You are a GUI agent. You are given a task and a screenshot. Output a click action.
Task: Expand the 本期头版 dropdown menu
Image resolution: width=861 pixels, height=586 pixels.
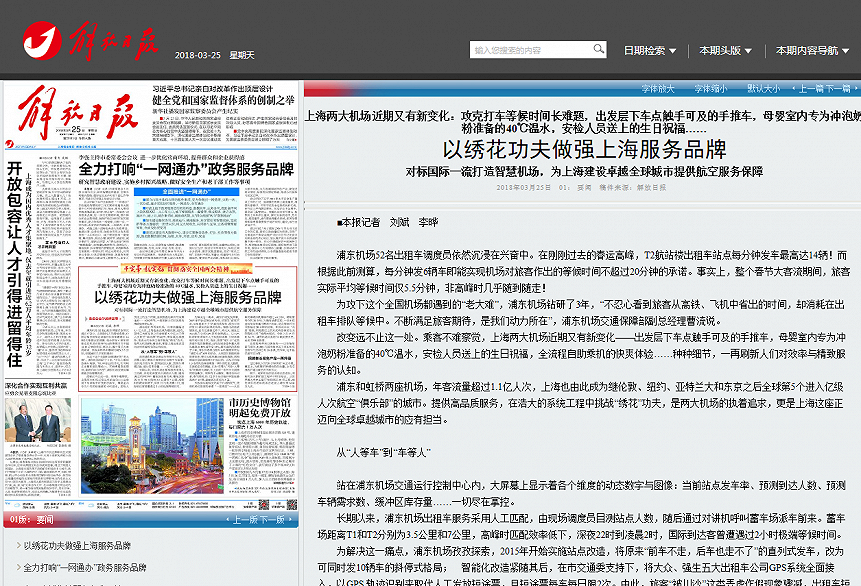(x=725, y=50)
